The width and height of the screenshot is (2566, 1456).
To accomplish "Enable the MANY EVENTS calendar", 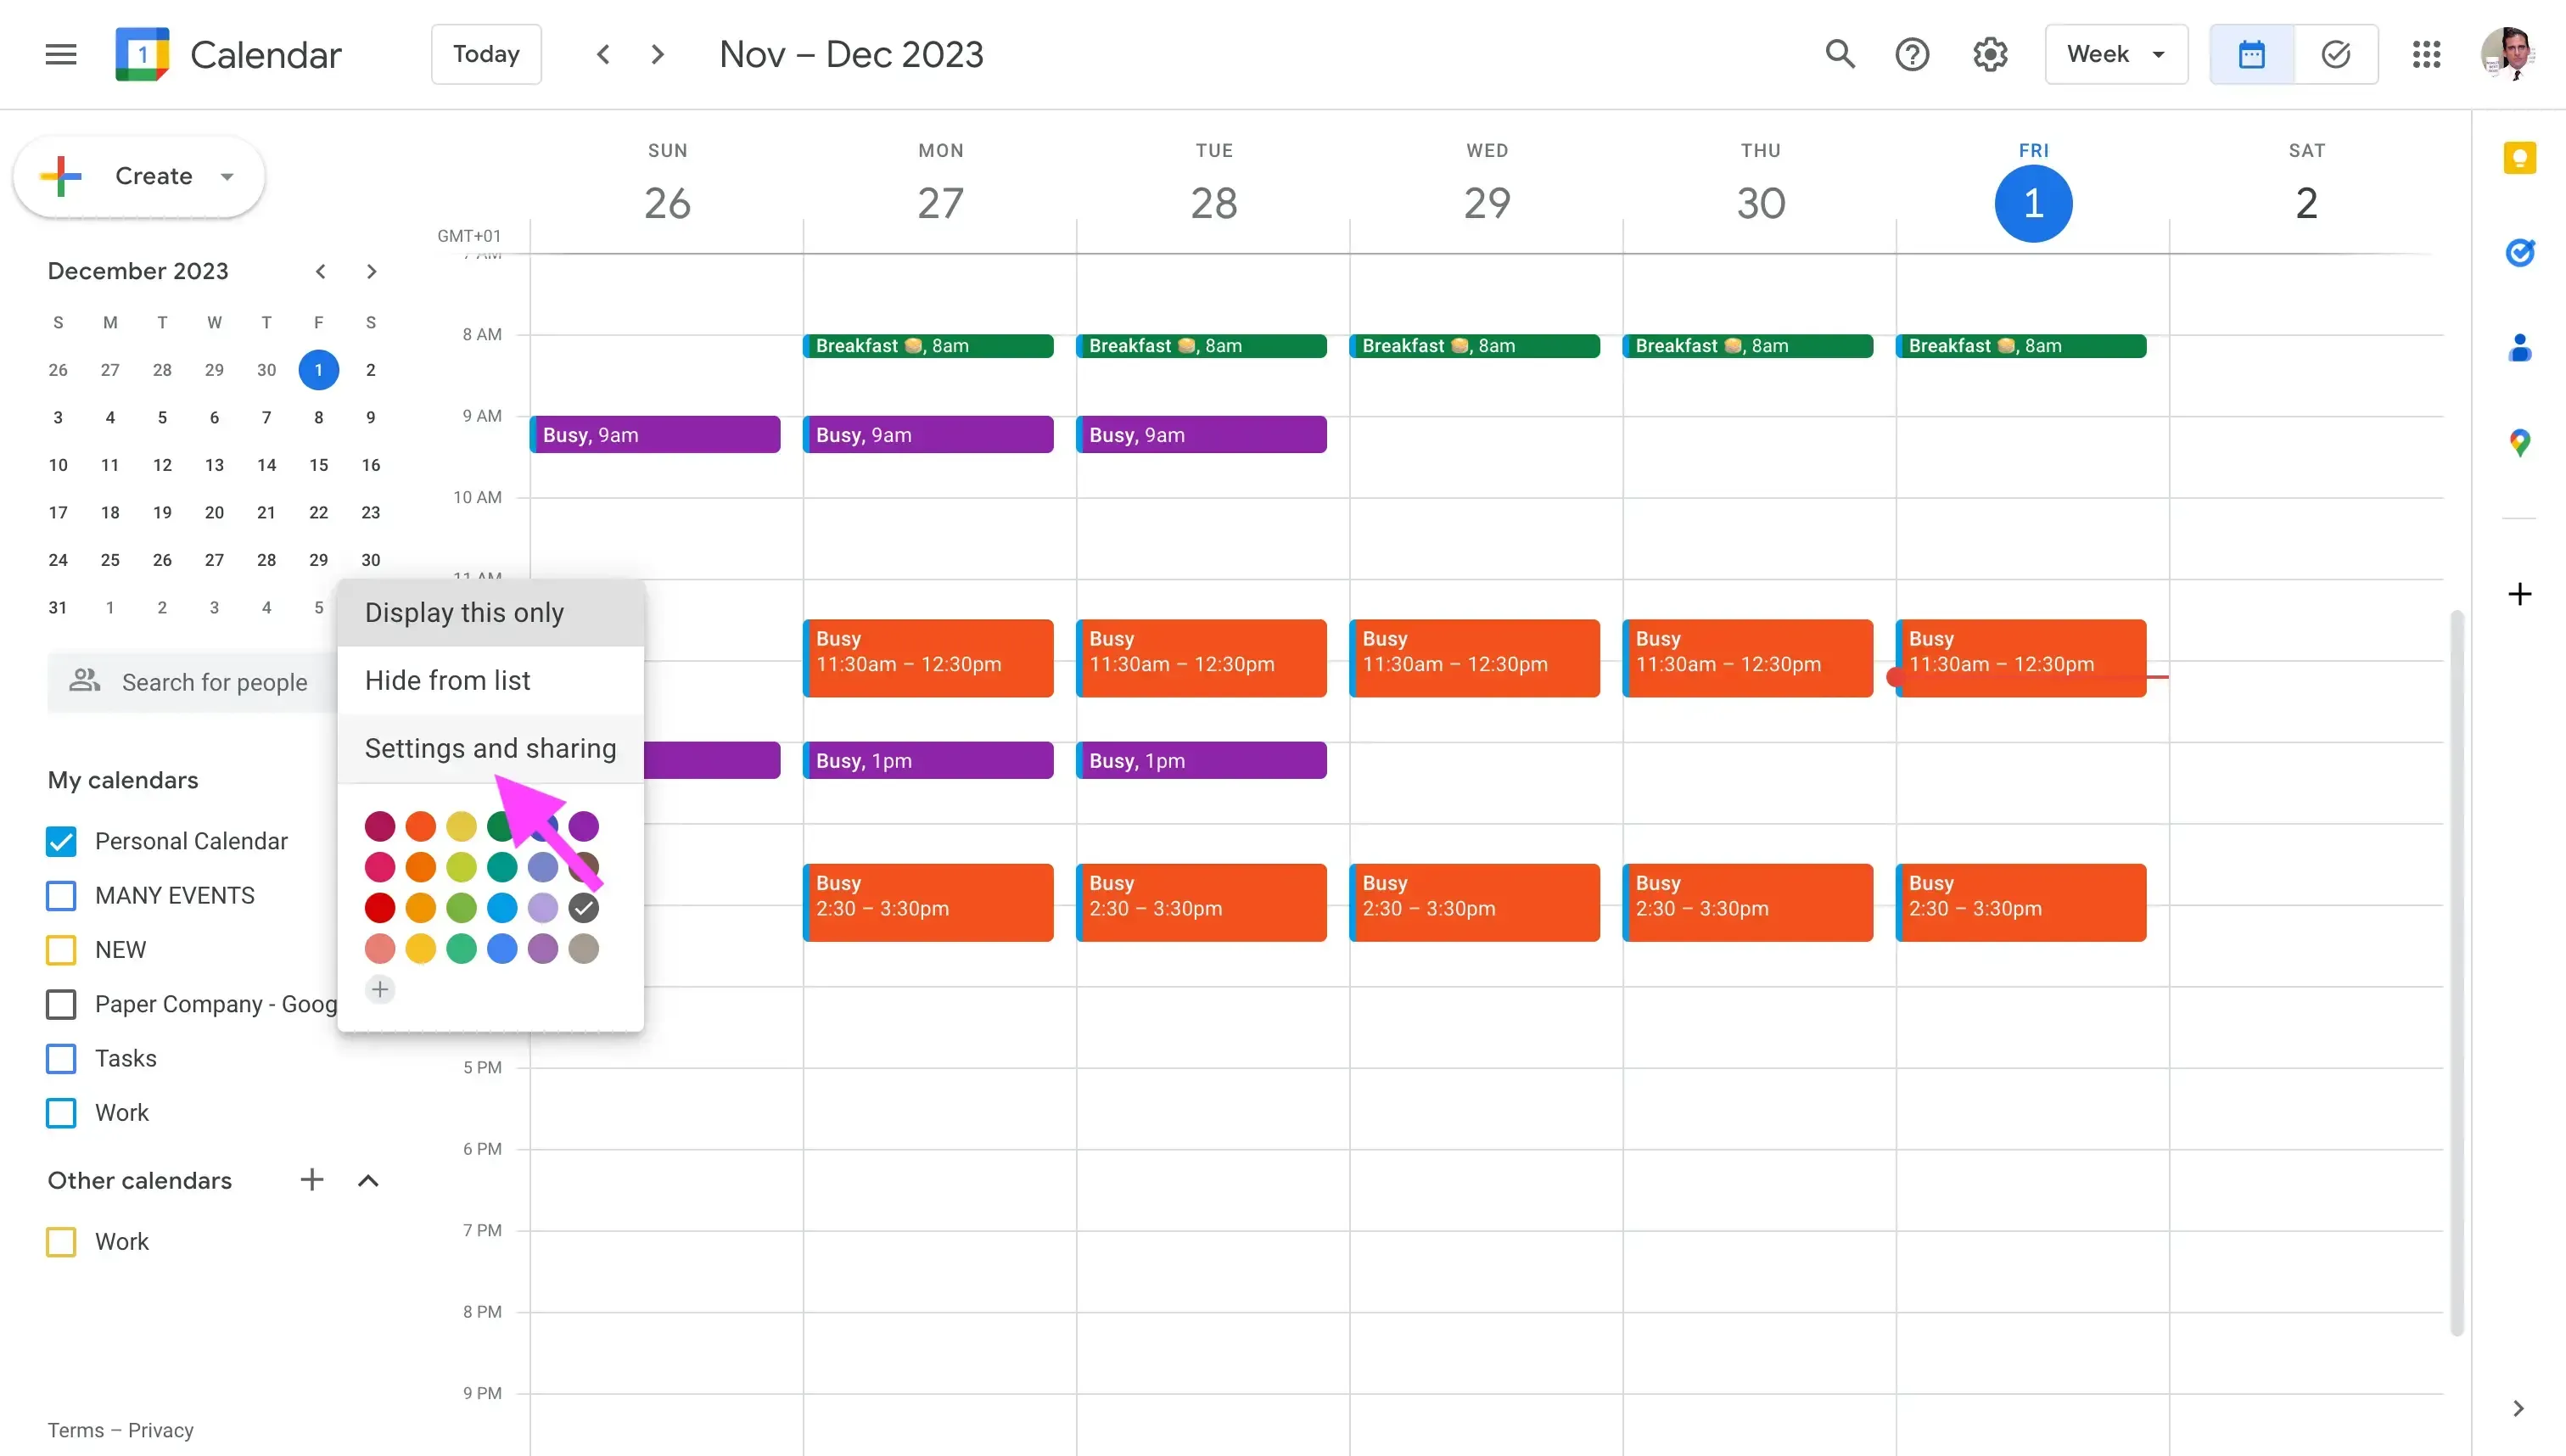I will point(61,895).
